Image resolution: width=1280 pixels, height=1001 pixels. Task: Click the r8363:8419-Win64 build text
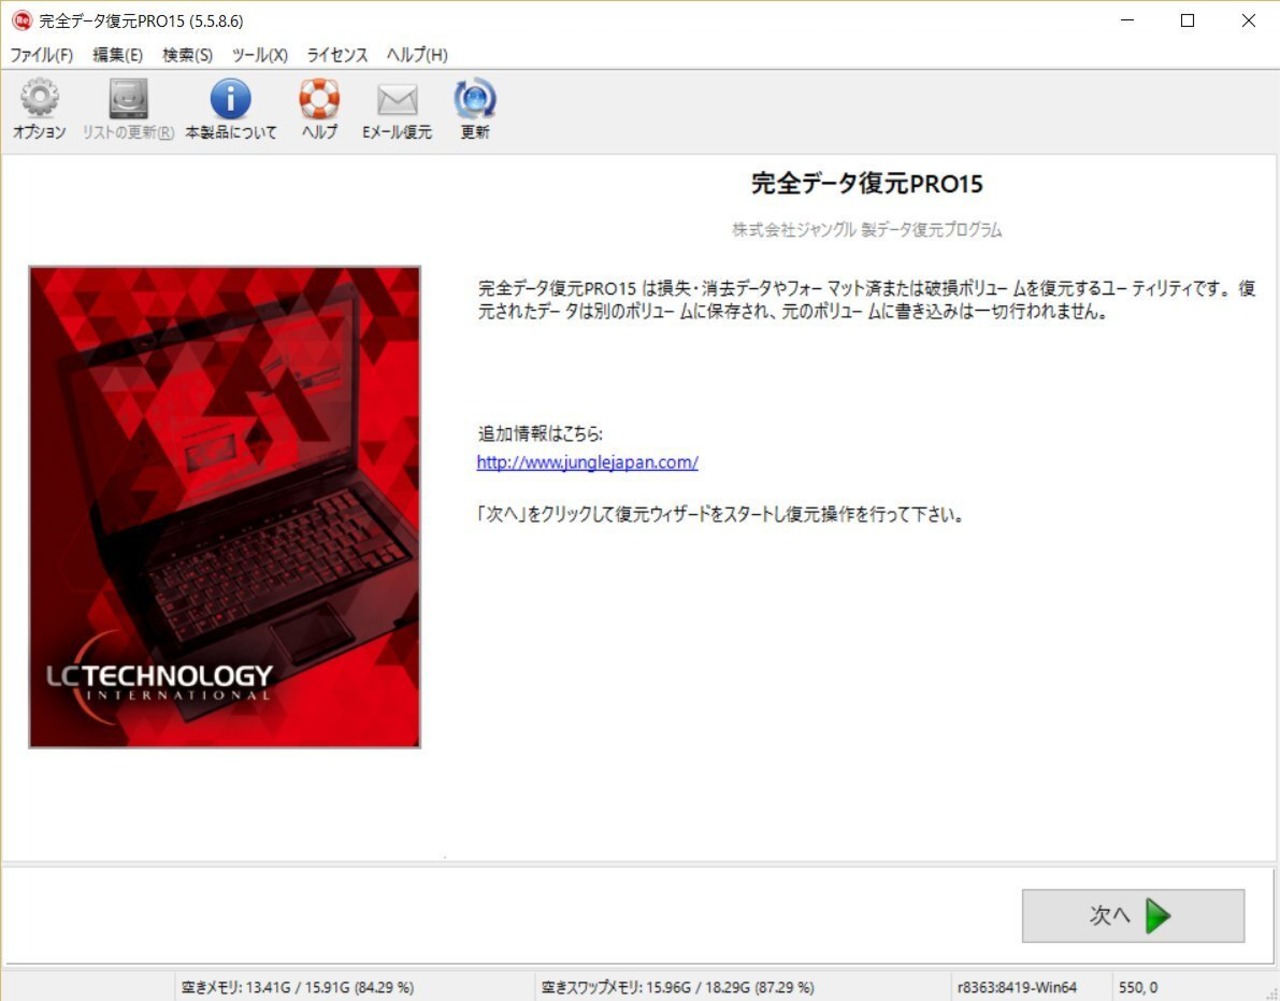click(x=1017, y=987)
